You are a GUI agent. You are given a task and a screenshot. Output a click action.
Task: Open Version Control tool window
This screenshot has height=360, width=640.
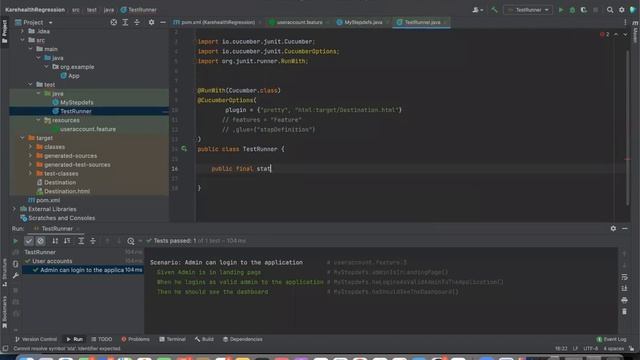(x=36, y=339)
